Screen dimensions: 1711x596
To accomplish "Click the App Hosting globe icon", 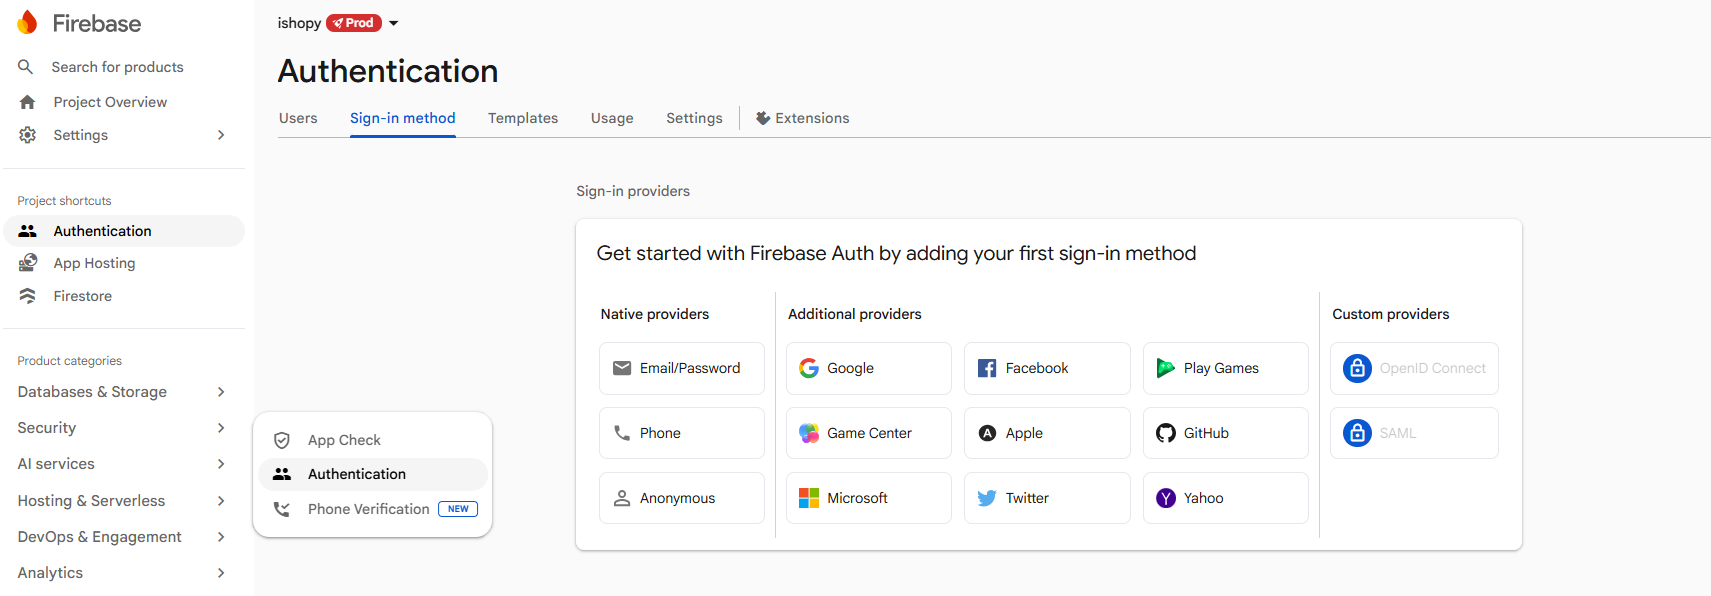I will coord(28,263).
